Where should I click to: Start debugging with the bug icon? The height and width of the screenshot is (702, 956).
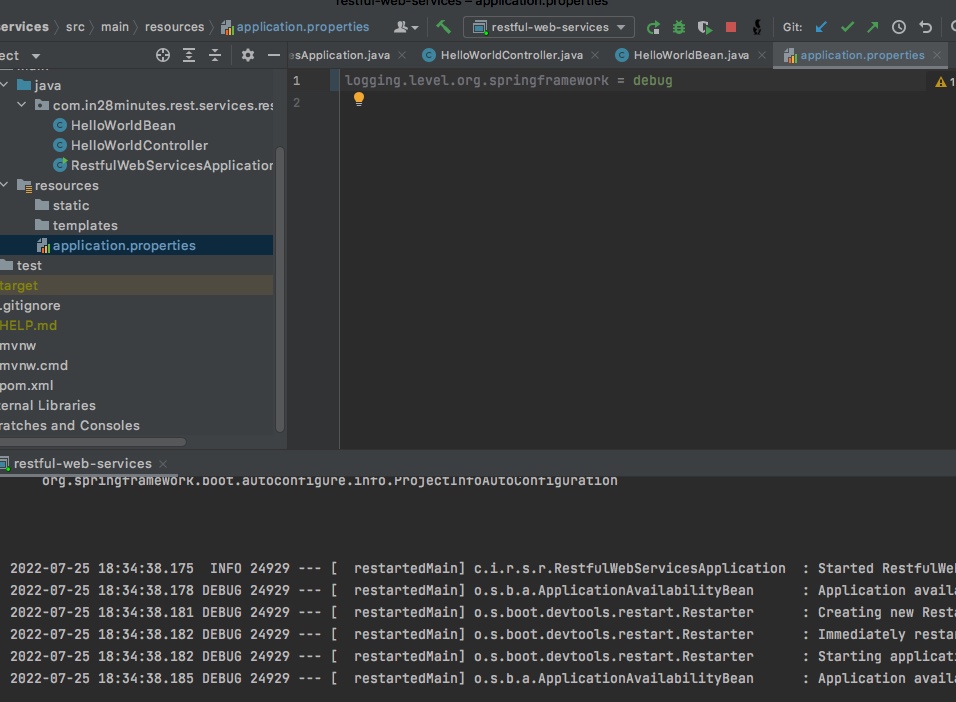tap(680, 27)
